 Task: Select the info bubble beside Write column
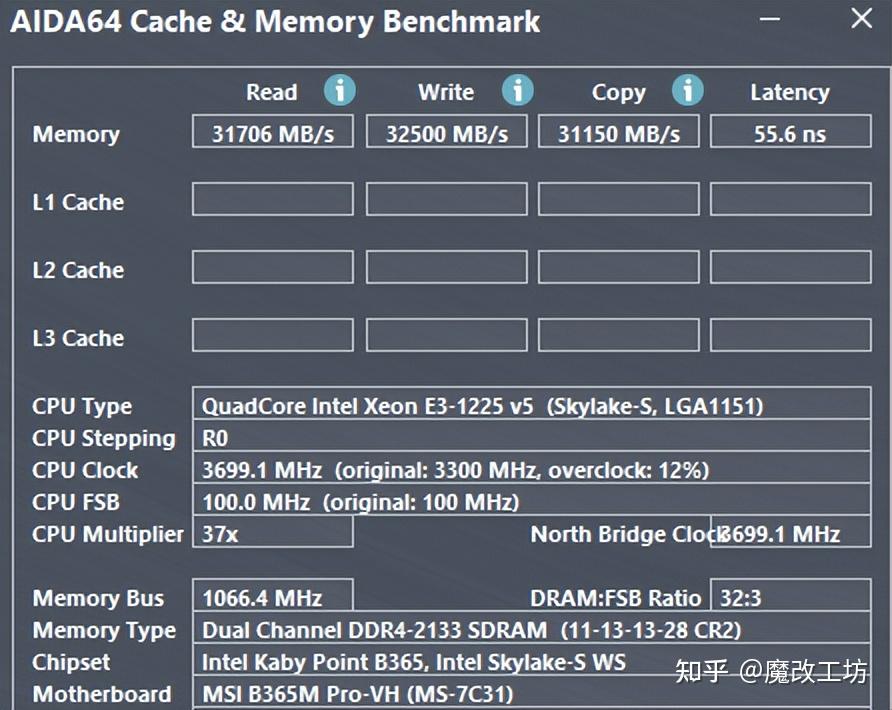tap(518, 91)
